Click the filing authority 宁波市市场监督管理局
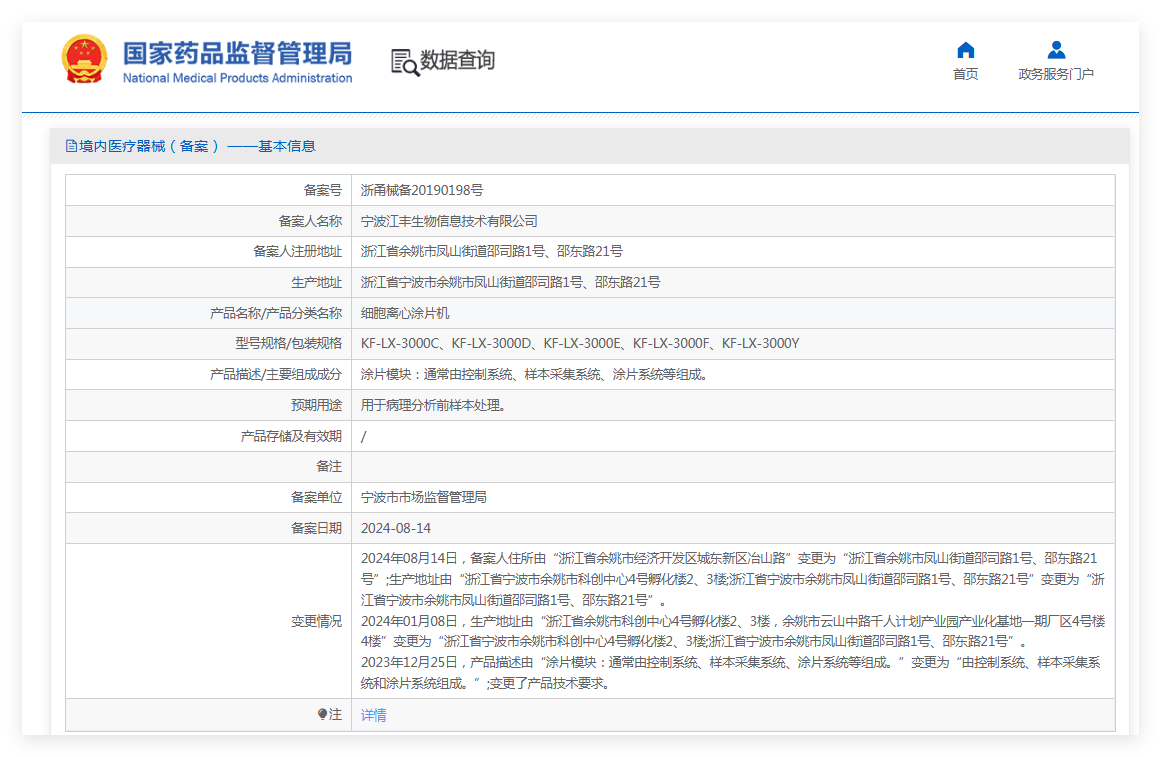Image resolution: width=1161 pixels, height=757 pixels. click(423, 497)
